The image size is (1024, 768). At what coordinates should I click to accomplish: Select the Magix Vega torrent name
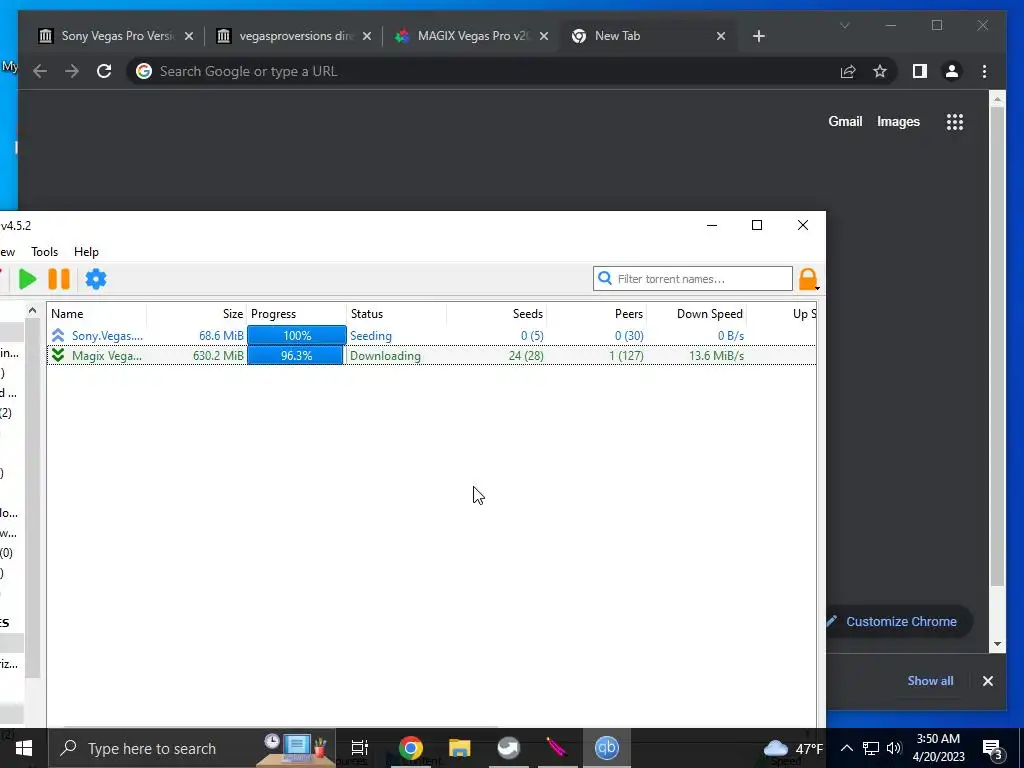click(x=106, y=356)
